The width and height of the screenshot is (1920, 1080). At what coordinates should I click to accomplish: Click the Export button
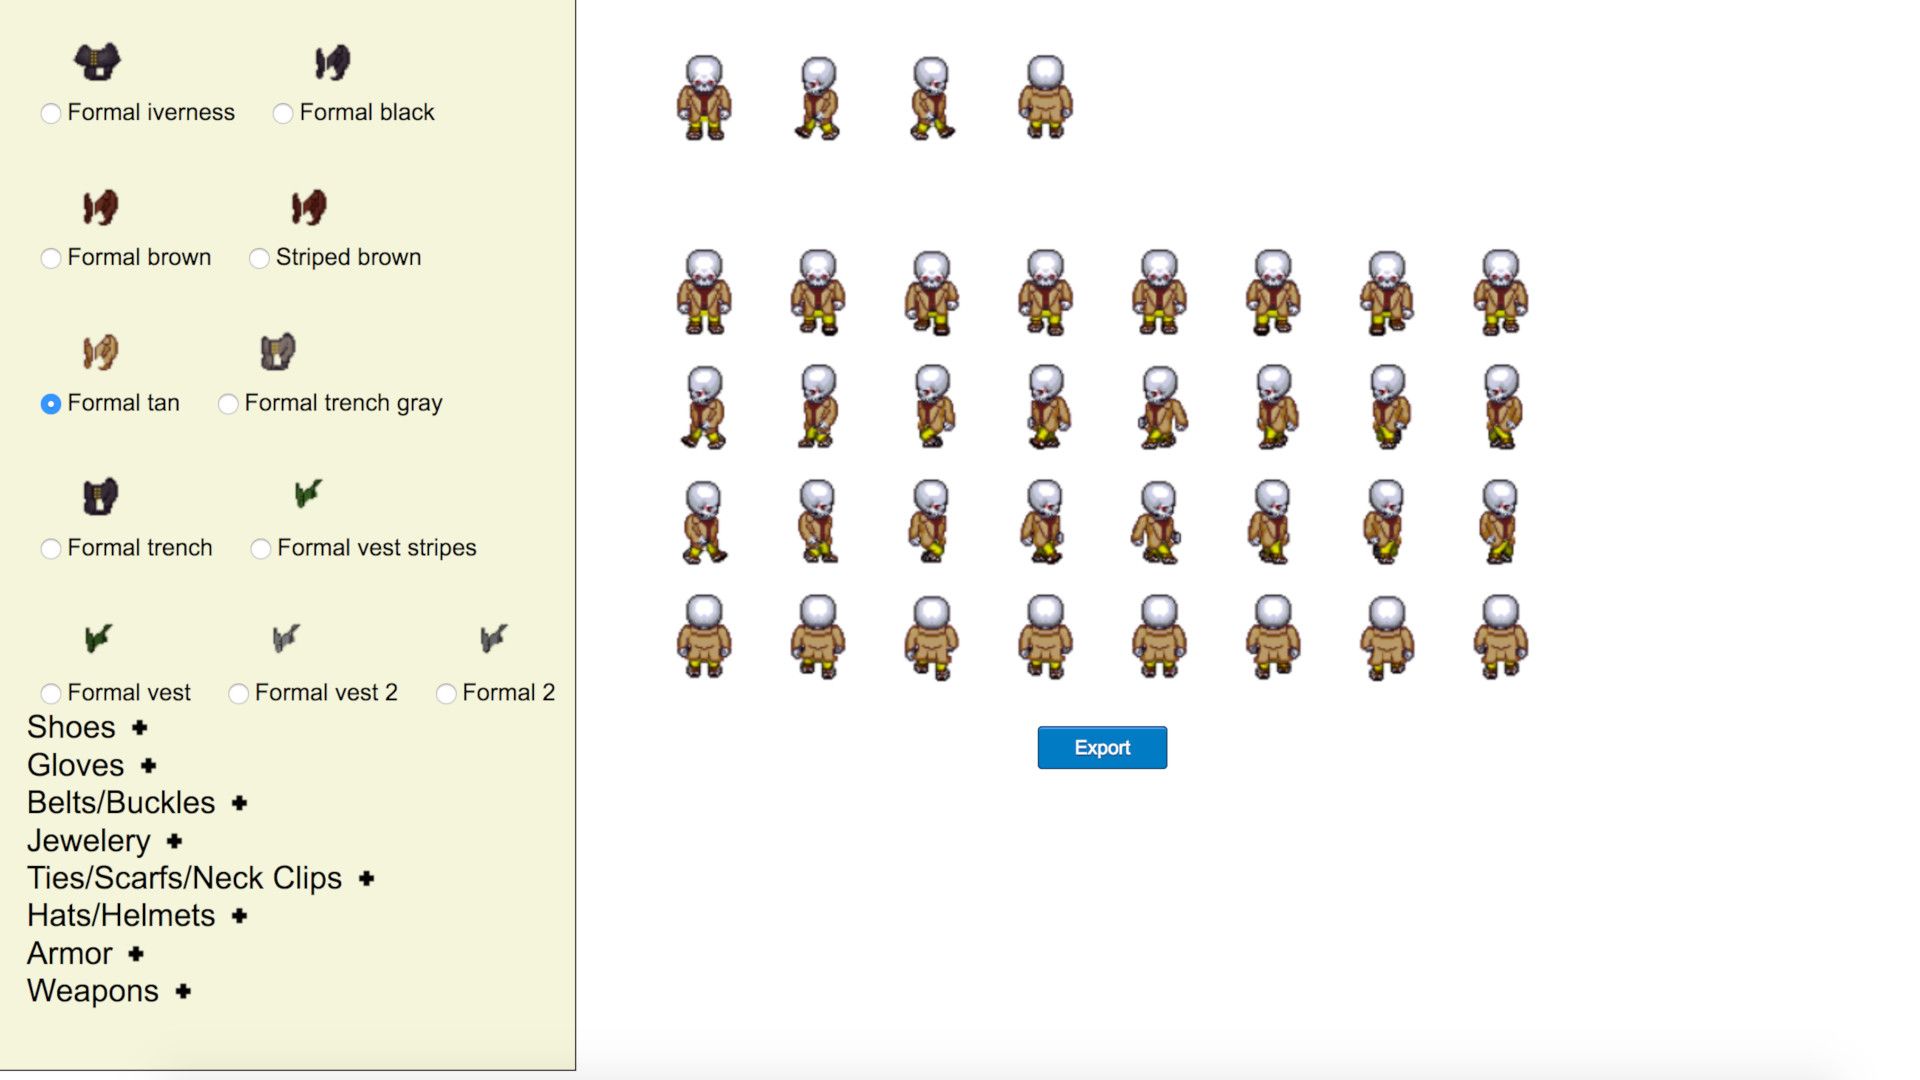click(1102, 747)
